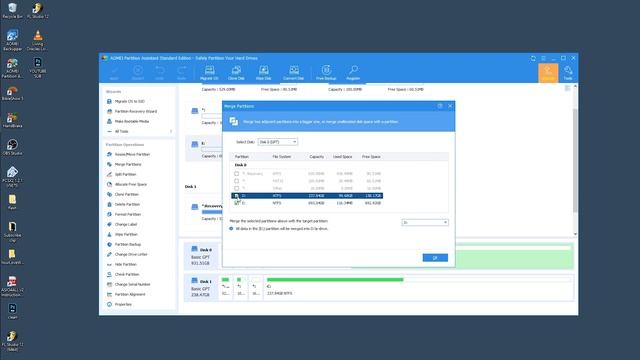Screen dimensions: 640x360
Task: Click OK in Merge Partitions dialog
Action: (x=435, y=258)
